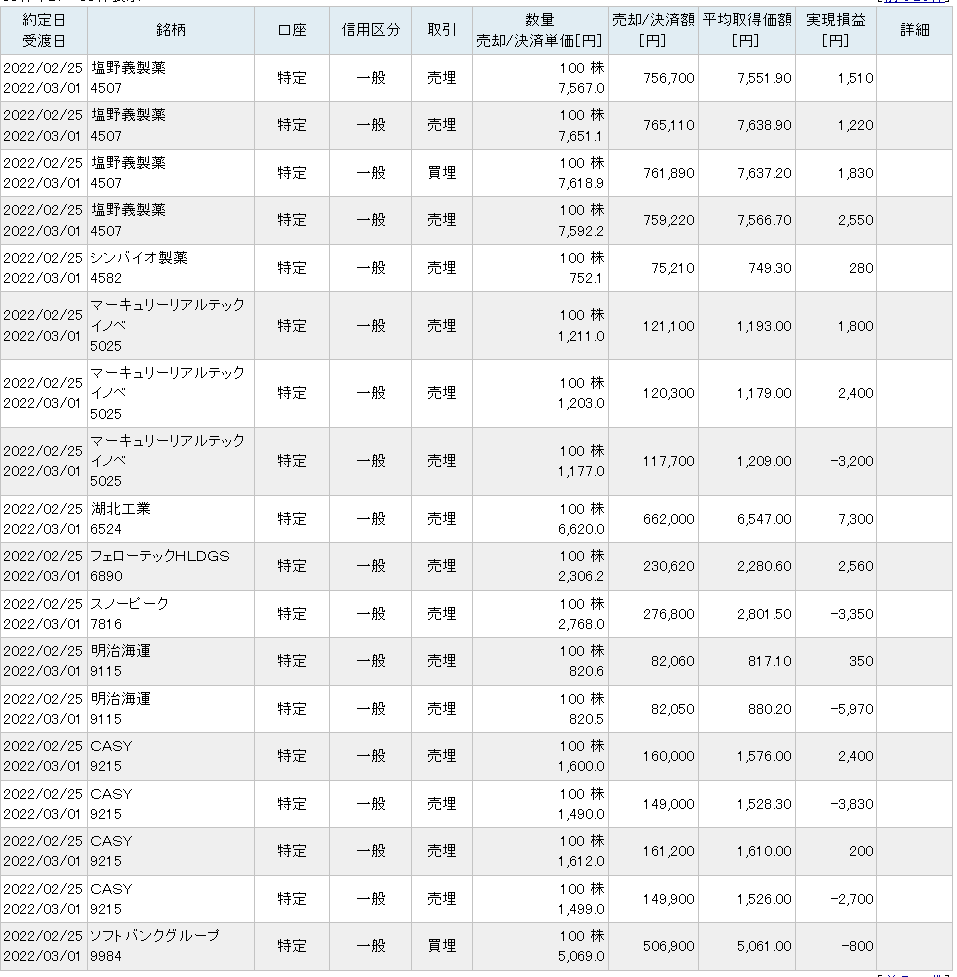Image resolution: width=957 pixels, height=977 pixels.
Task: Select the -800 realized loss cell
Action: tap(836, 946)
